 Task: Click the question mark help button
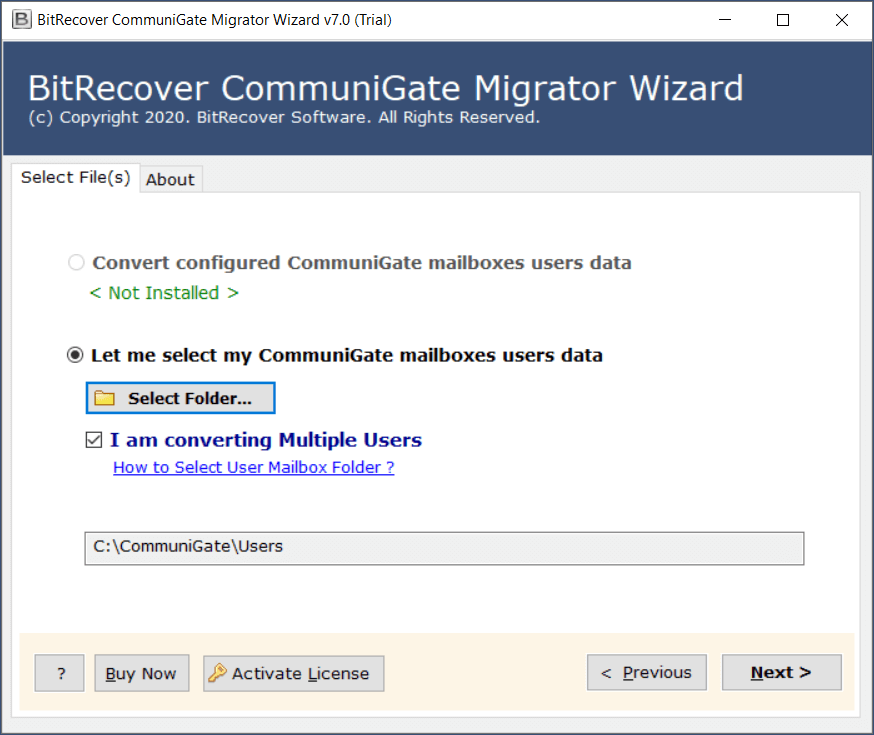pos(60,673)
